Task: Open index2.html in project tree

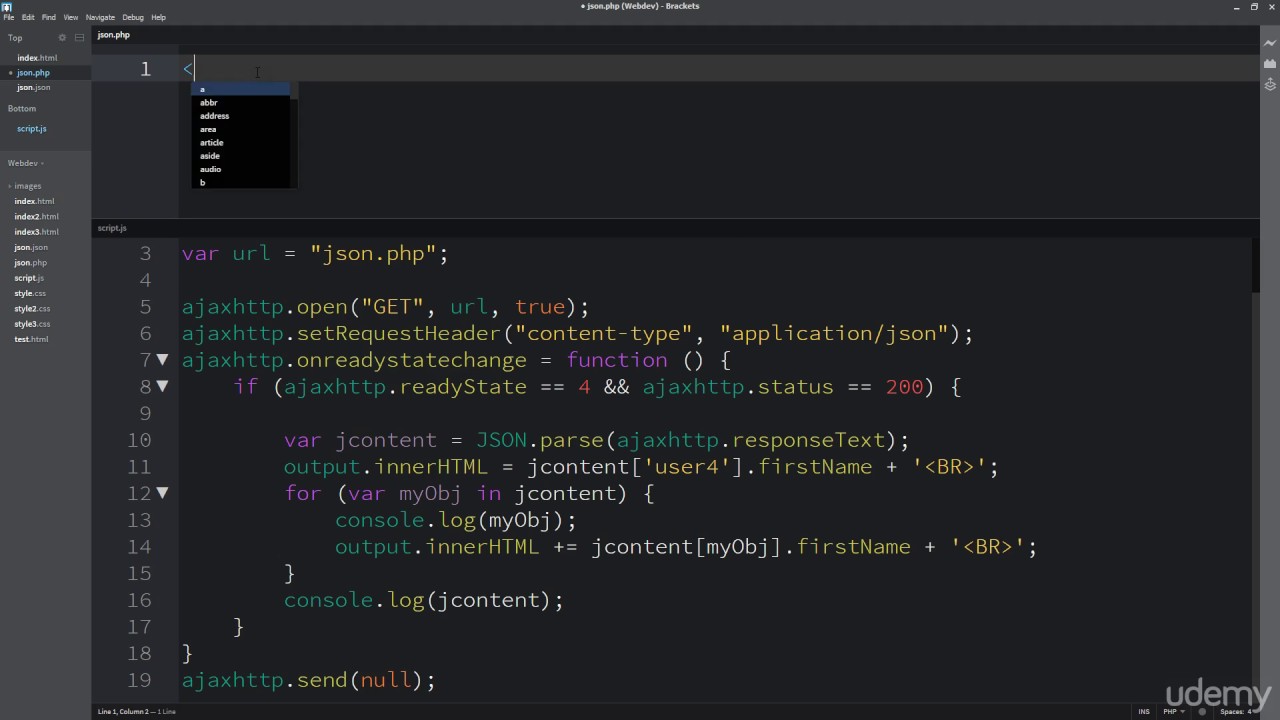Action: pyautogui.click(x=36, y=217)
